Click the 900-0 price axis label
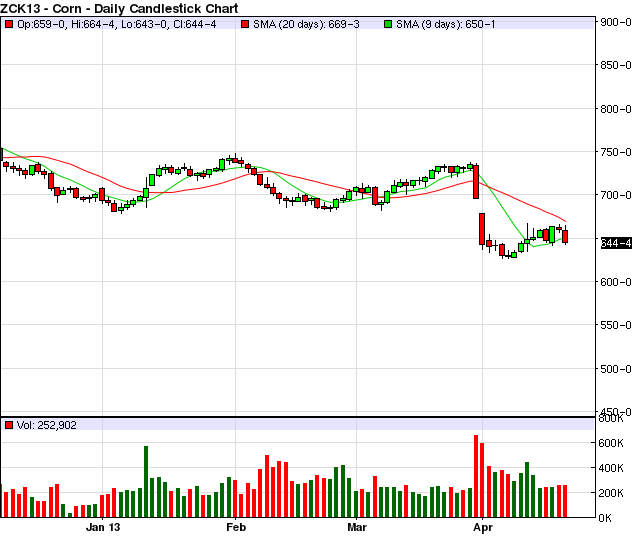Viewport: 640px width, 536px height. coord(616,22)
